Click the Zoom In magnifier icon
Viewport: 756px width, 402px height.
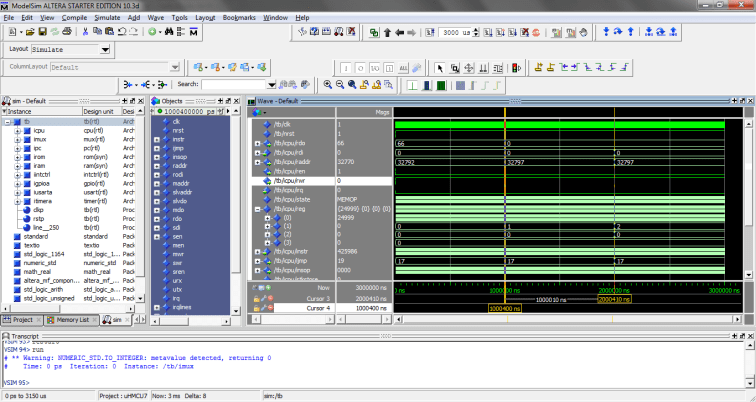pos(327,85)
